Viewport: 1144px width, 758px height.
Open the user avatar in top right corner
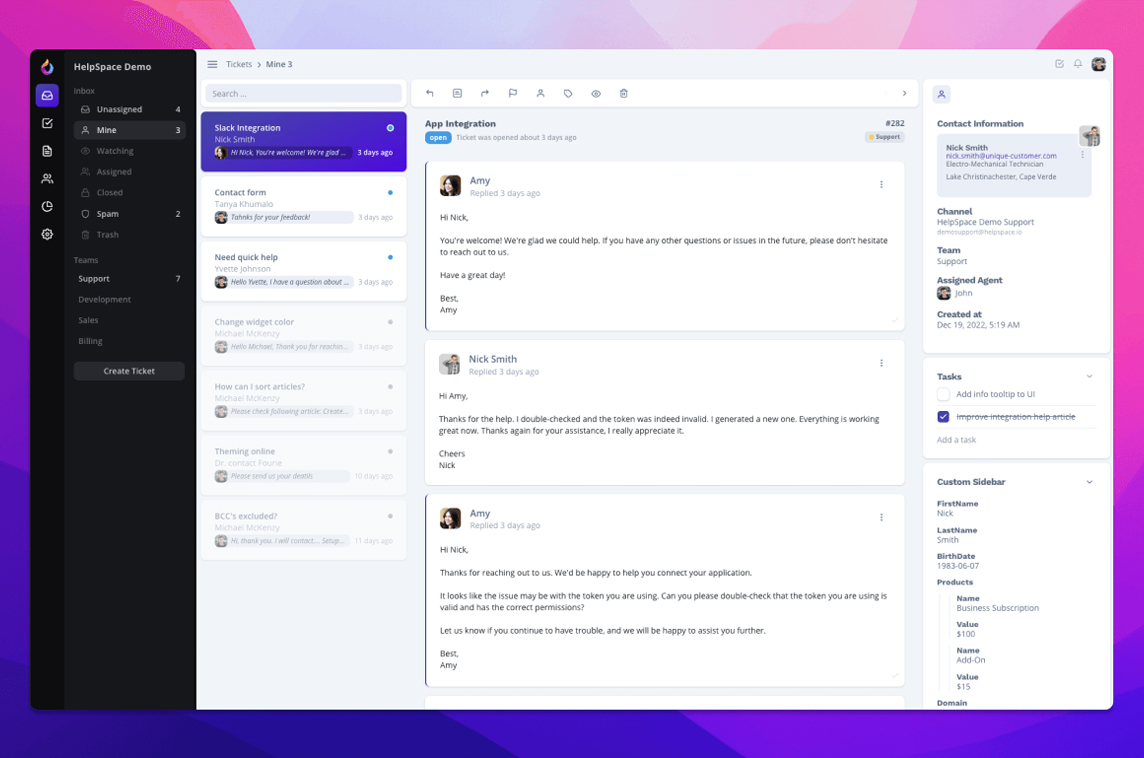coord(1099,64)
